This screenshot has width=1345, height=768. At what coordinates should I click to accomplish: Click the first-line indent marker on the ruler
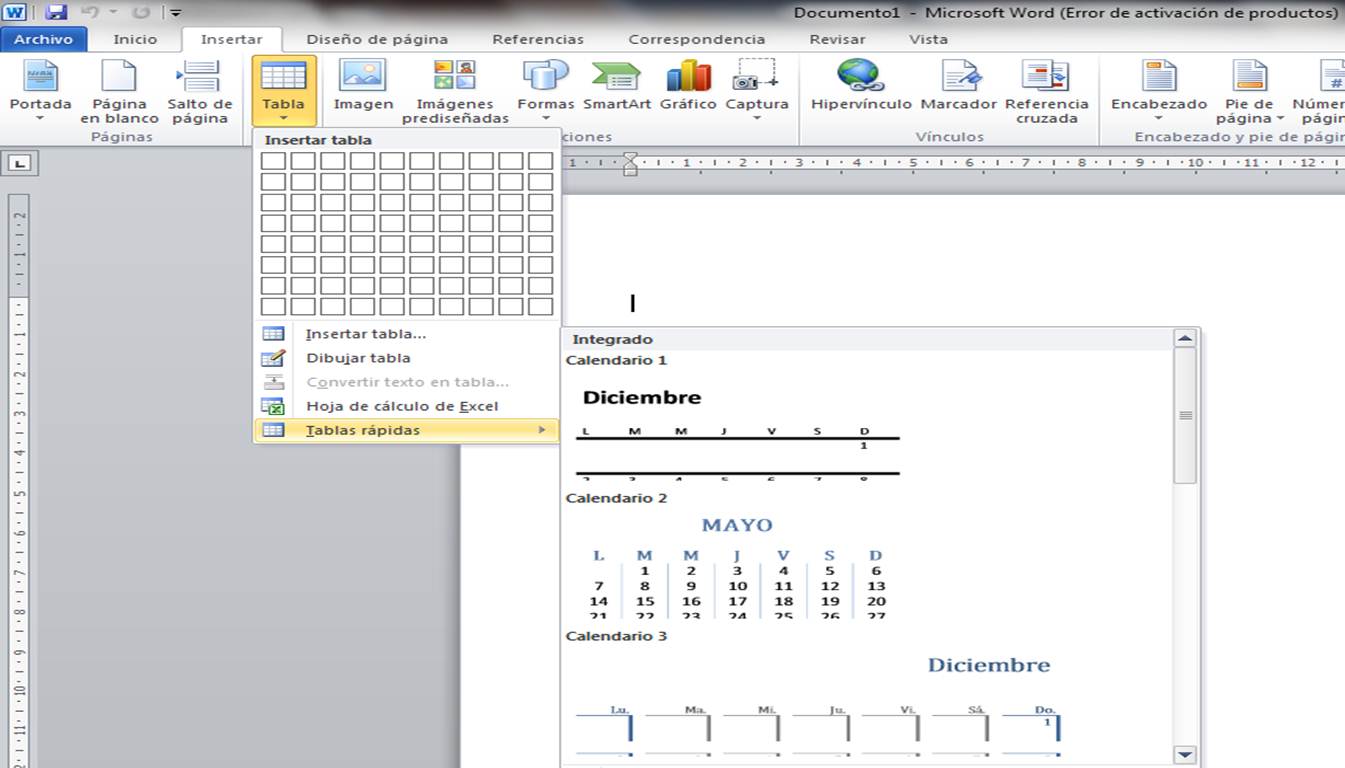[630, 157]
